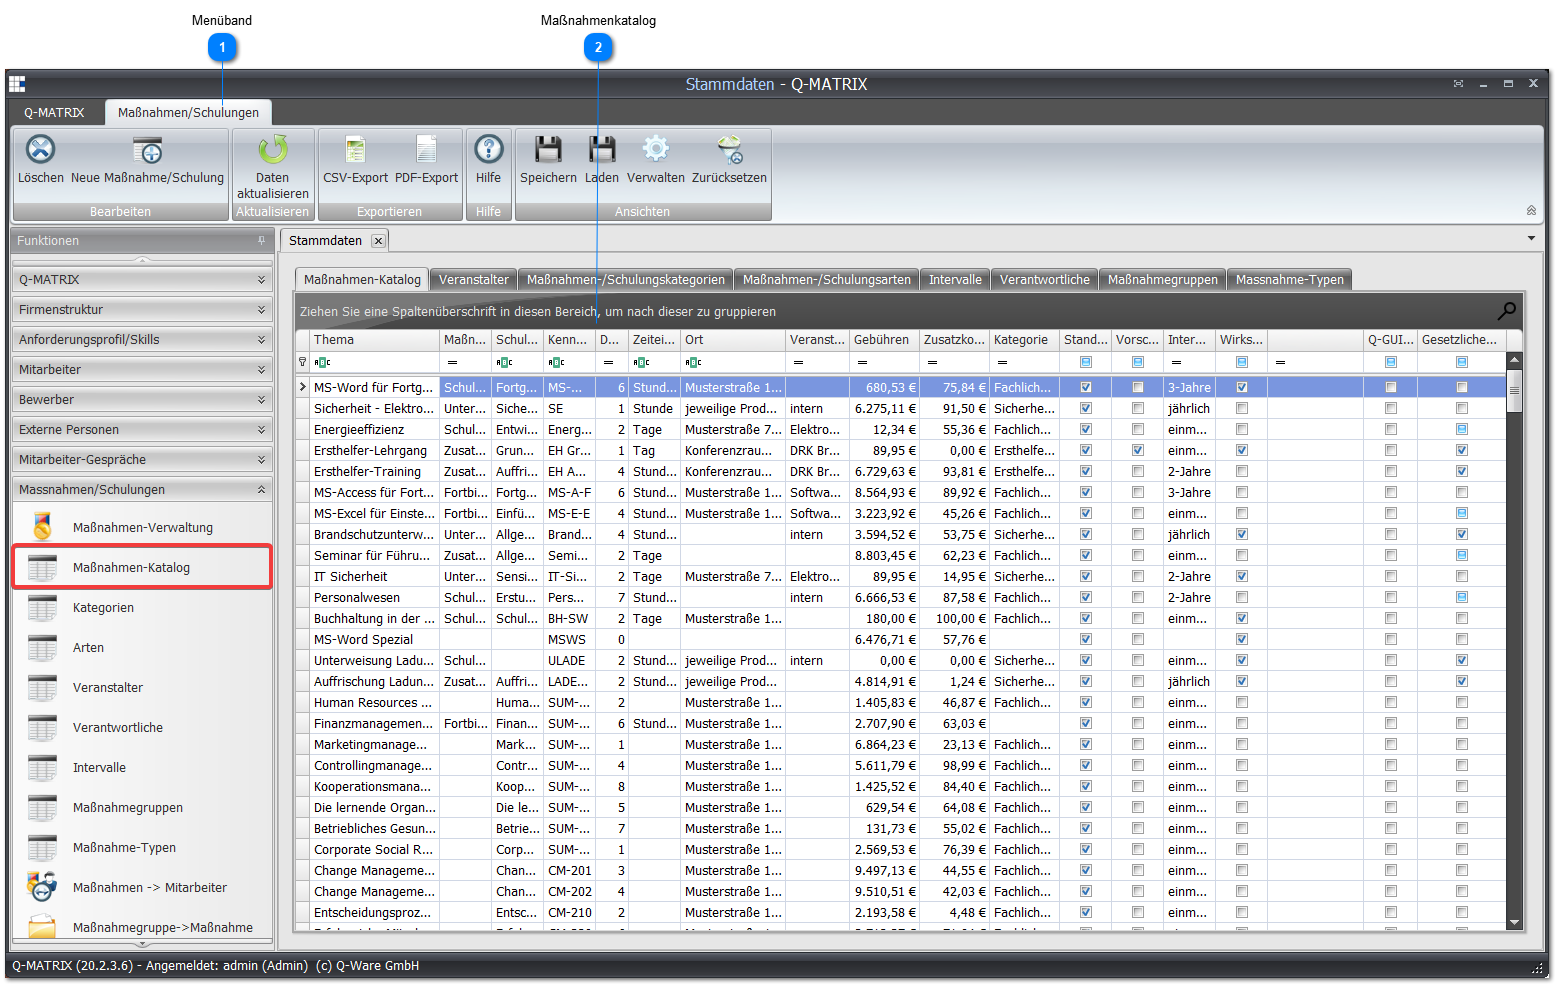Click the Thema filter row field
The width and height of the screenshot is (1558, 987).
point(374,362)
